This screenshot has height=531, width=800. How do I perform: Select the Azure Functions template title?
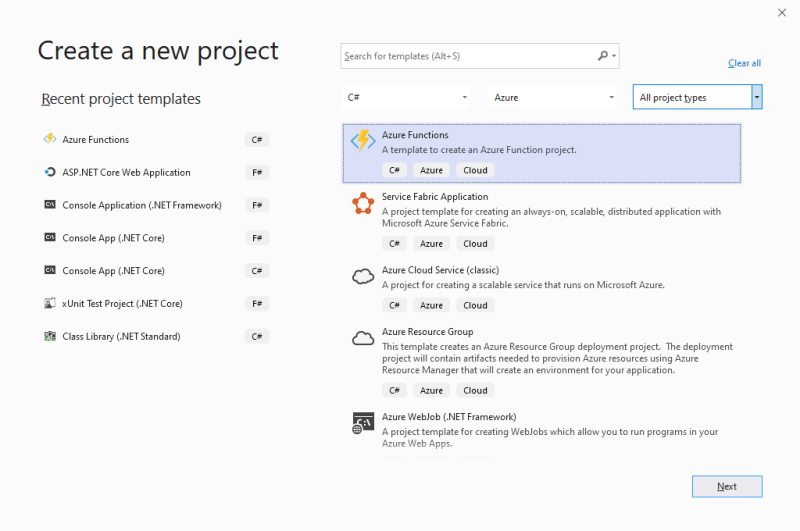pos(415,135)
